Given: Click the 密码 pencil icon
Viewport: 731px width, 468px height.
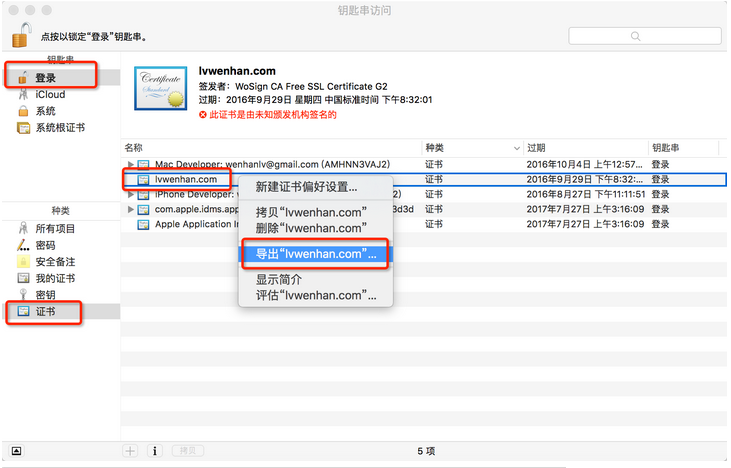Looking at the screenshot, I should click(x=23, y=245).
